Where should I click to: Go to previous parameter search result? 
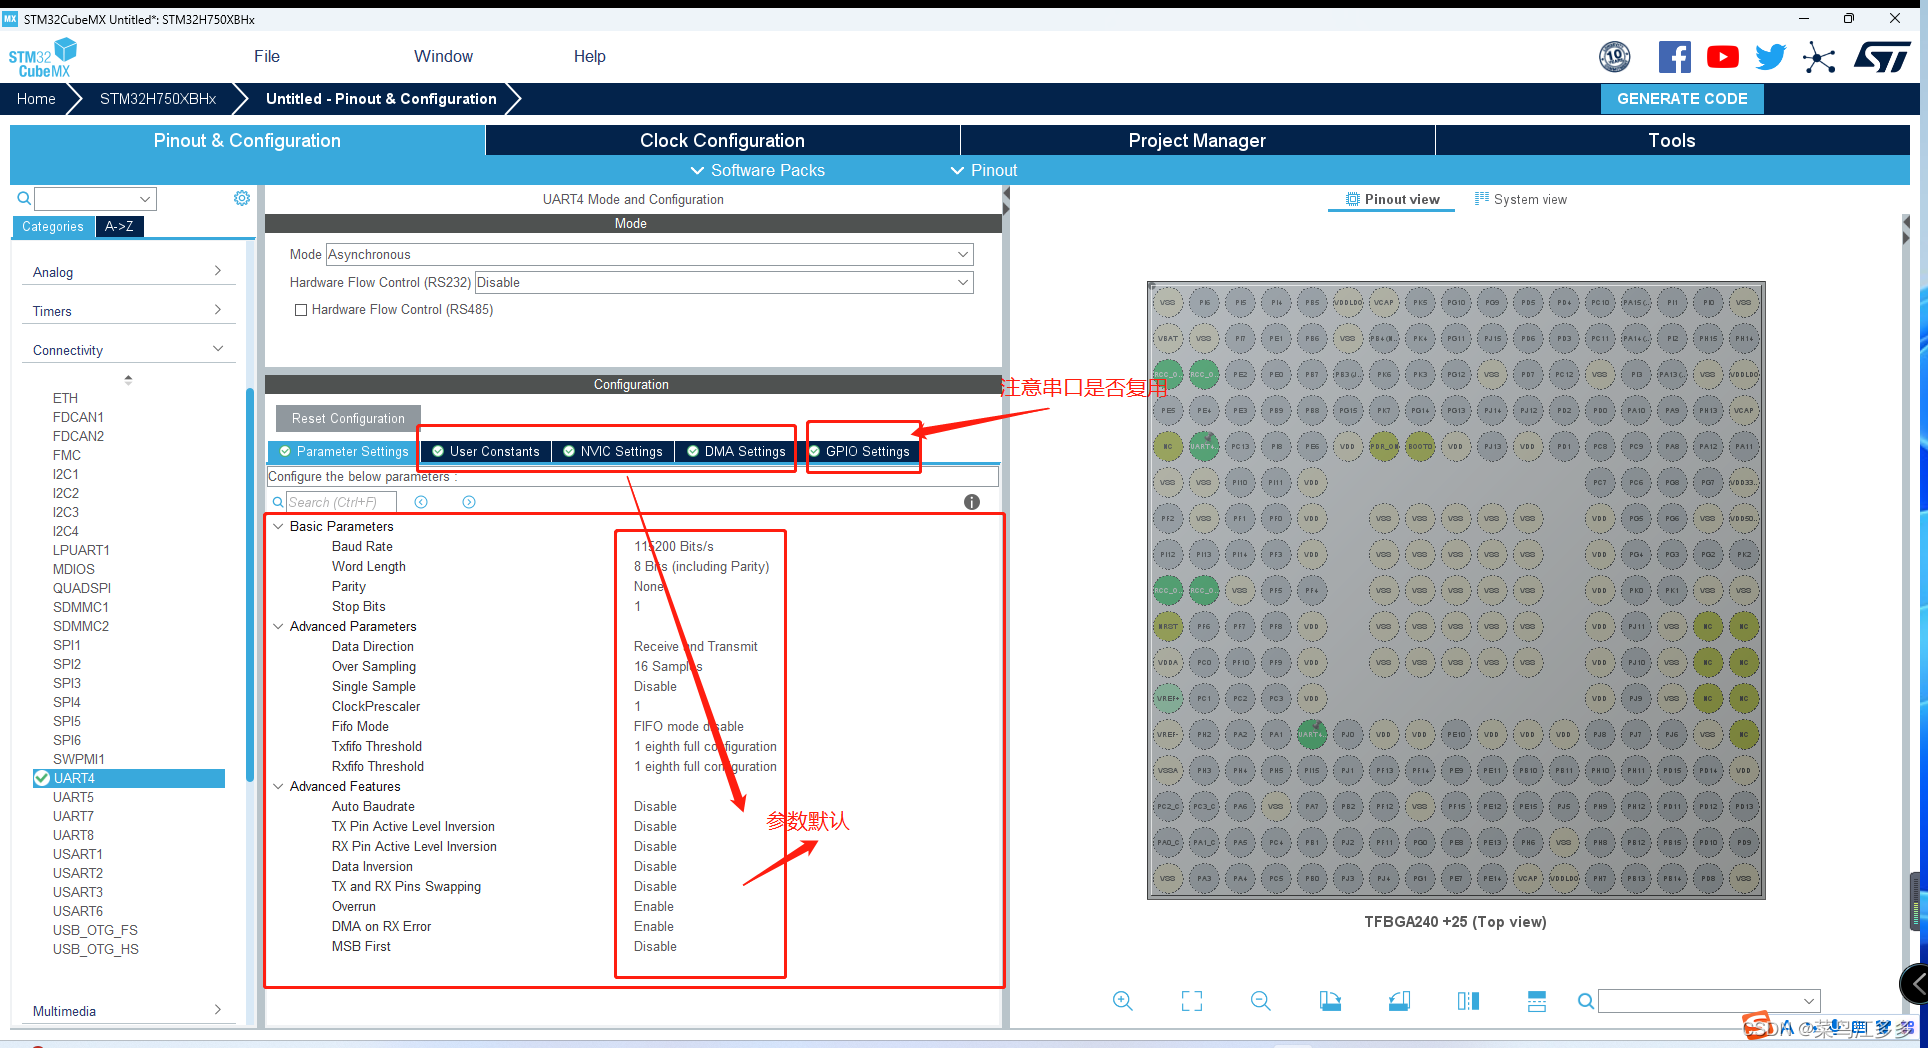[421, 502]
